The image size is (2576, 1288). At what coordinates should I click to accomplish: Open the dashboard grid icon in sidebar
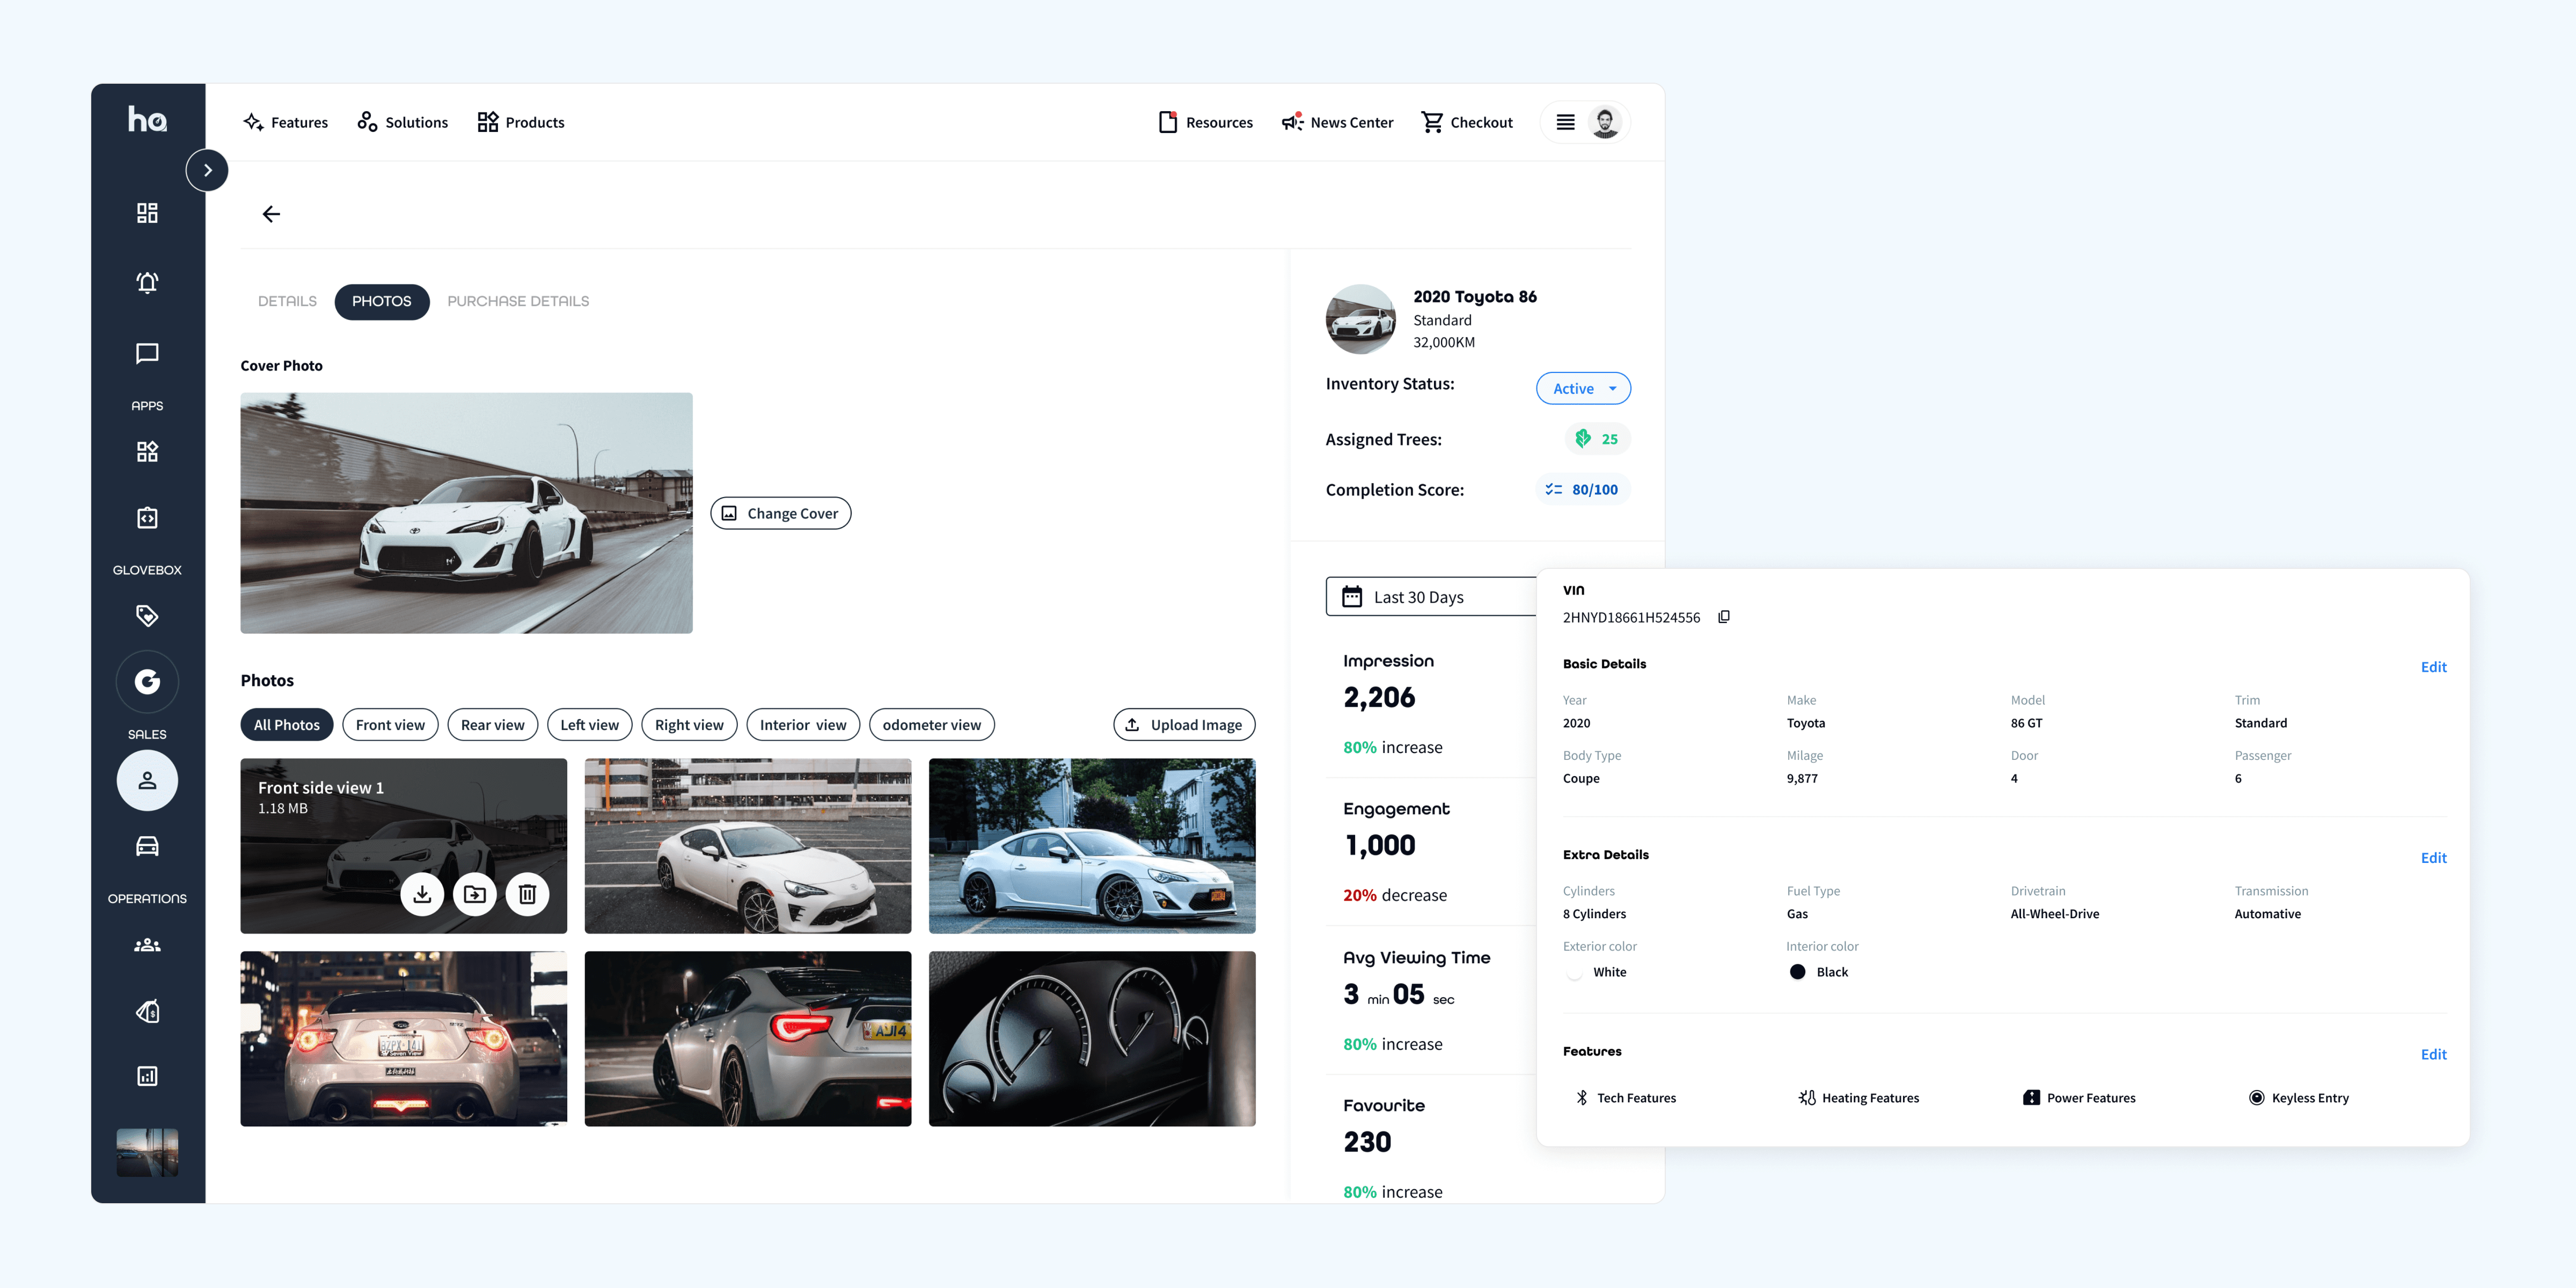coord(147,213)
